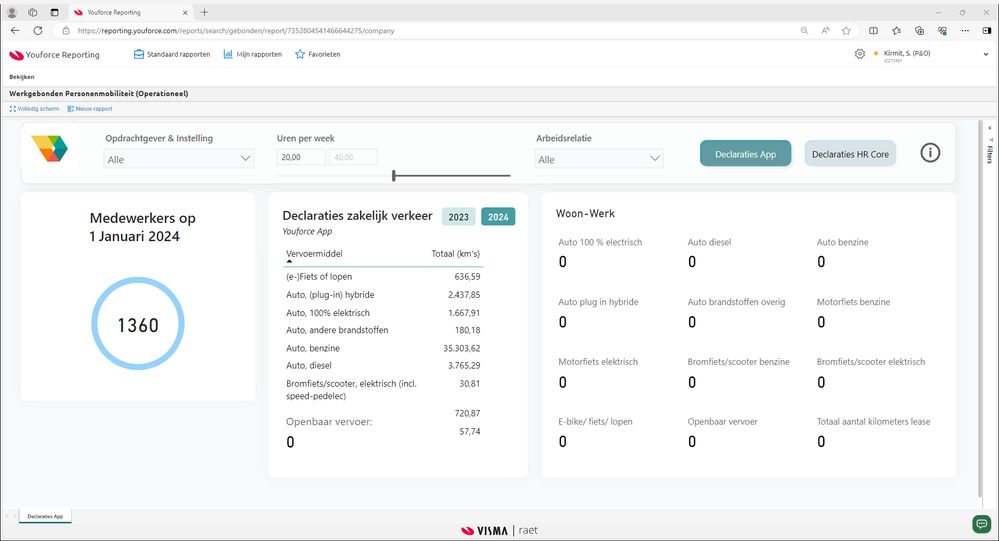Sort by the Totaal (km's) column header
This screenshot has height=541, width=999.
pyautogui.click(x=456, y=254)
